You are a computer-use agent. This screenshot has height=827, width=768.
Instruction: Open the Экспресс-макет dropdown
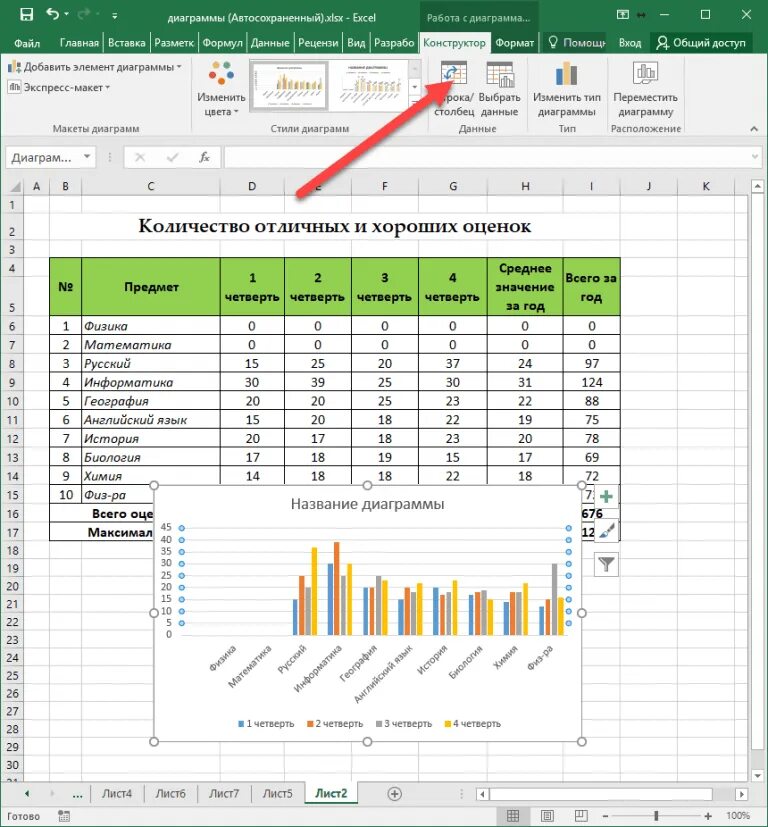pyautogui.click(x=59, y=88)
